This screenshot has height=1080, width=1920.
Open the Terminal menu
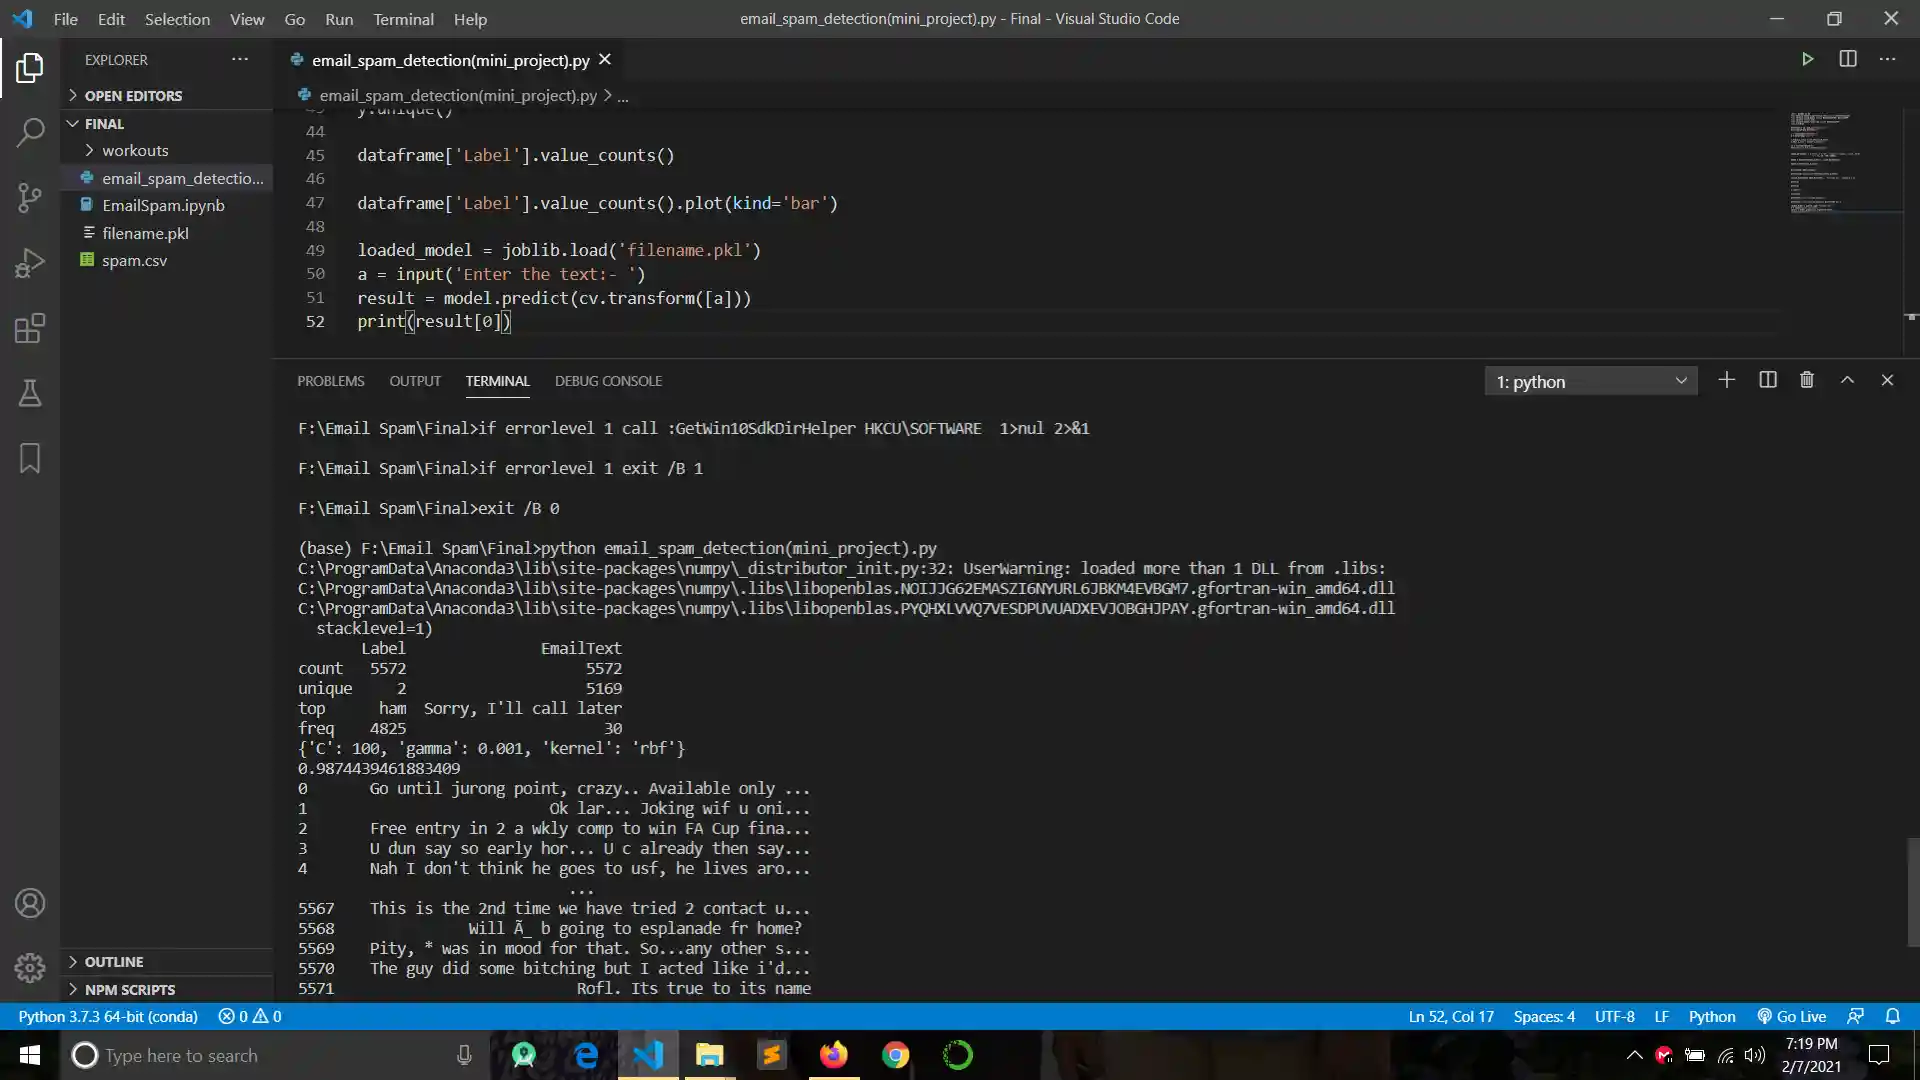click(x=403, y=19)
